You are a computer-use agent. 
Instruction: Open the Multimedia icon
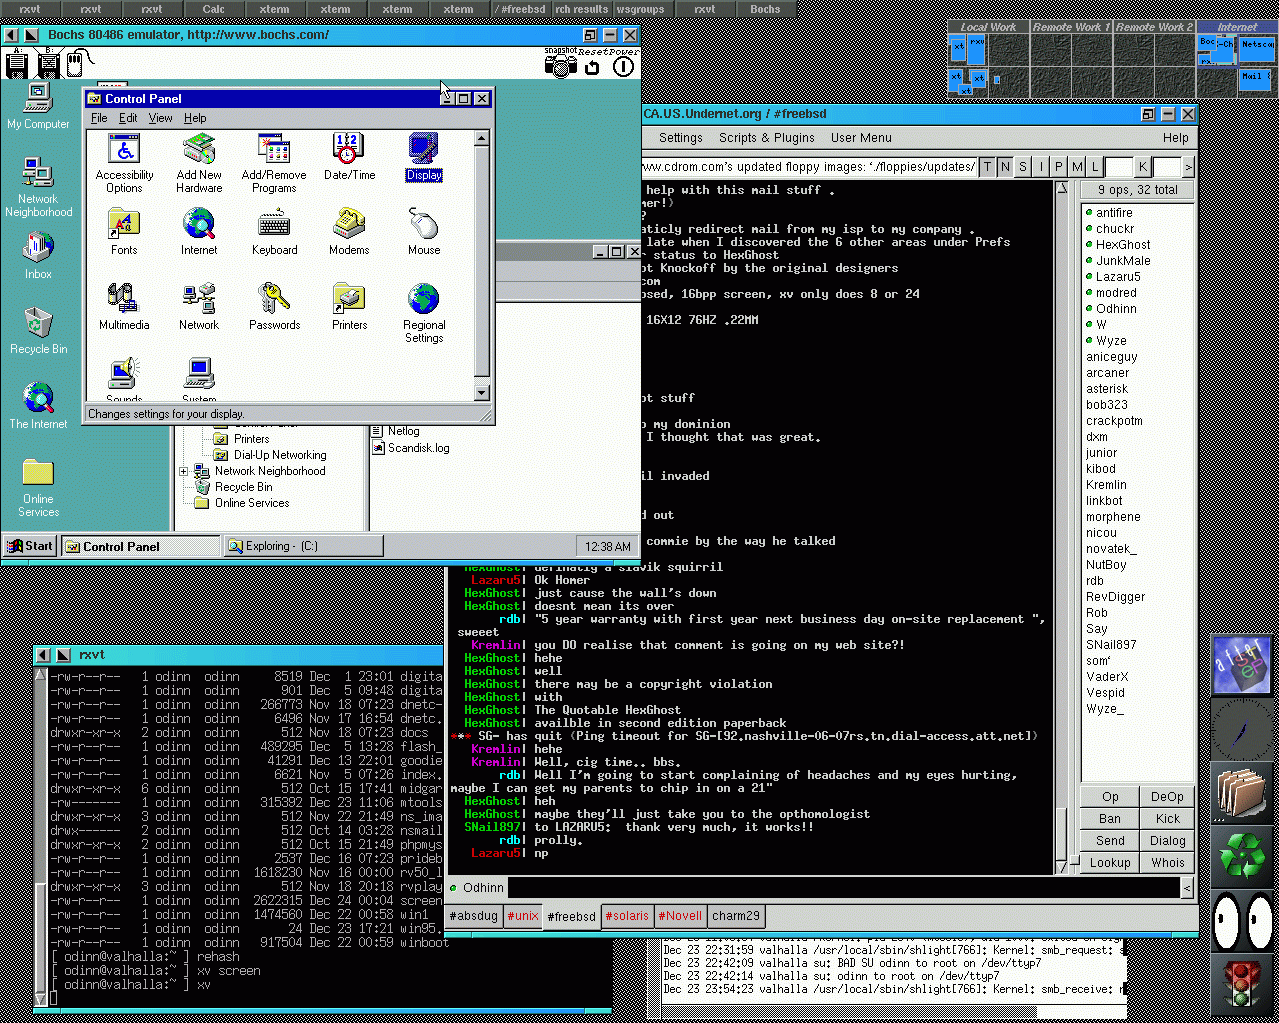coord(124,307)
